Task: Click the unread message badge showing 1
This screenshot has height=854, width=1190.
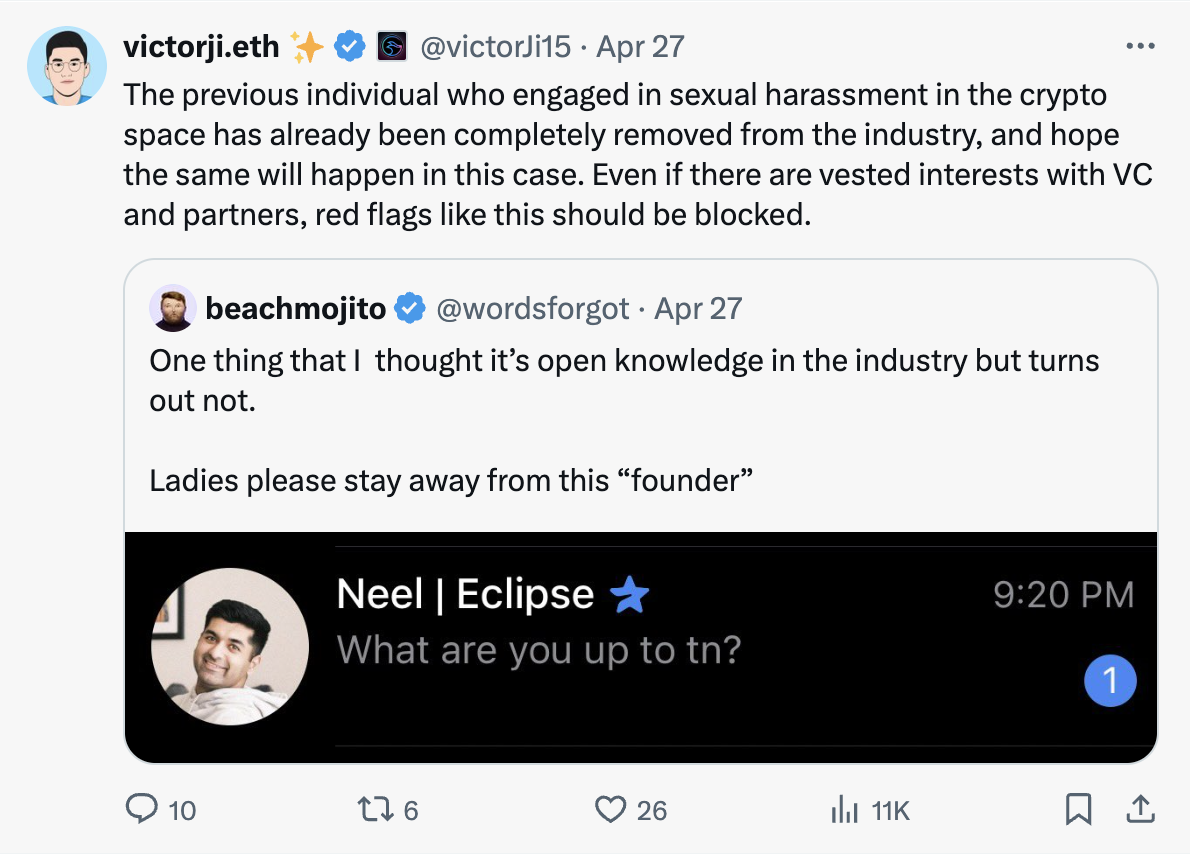Action: click(x=1110, y=680)
